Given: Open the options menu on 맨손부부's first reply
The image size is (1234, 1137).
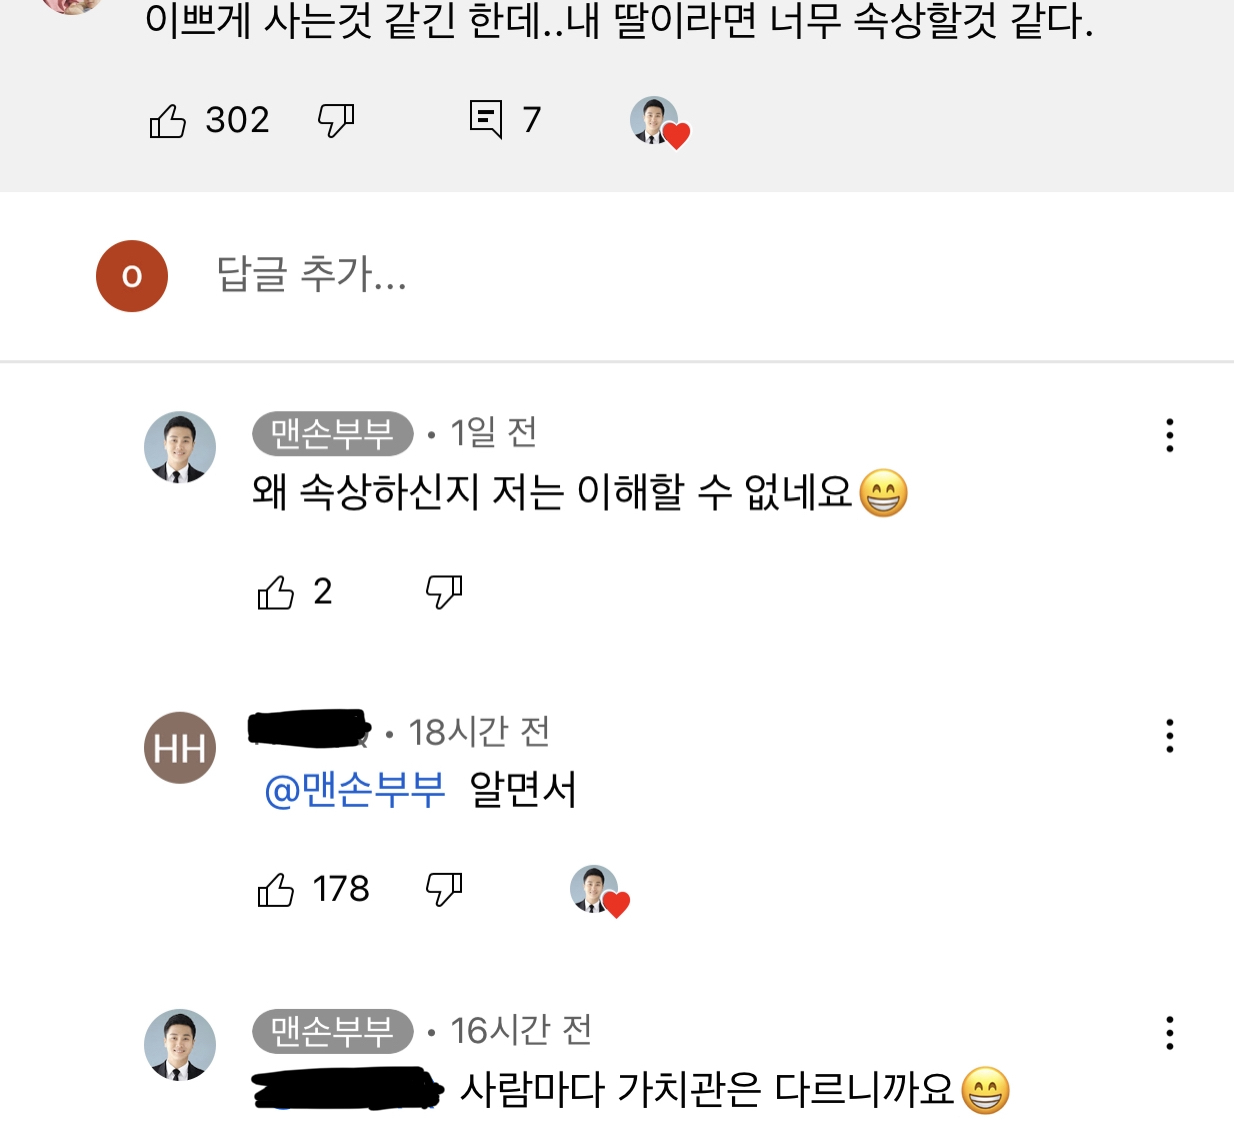Looking at the screenshot, I should 1169,436.
